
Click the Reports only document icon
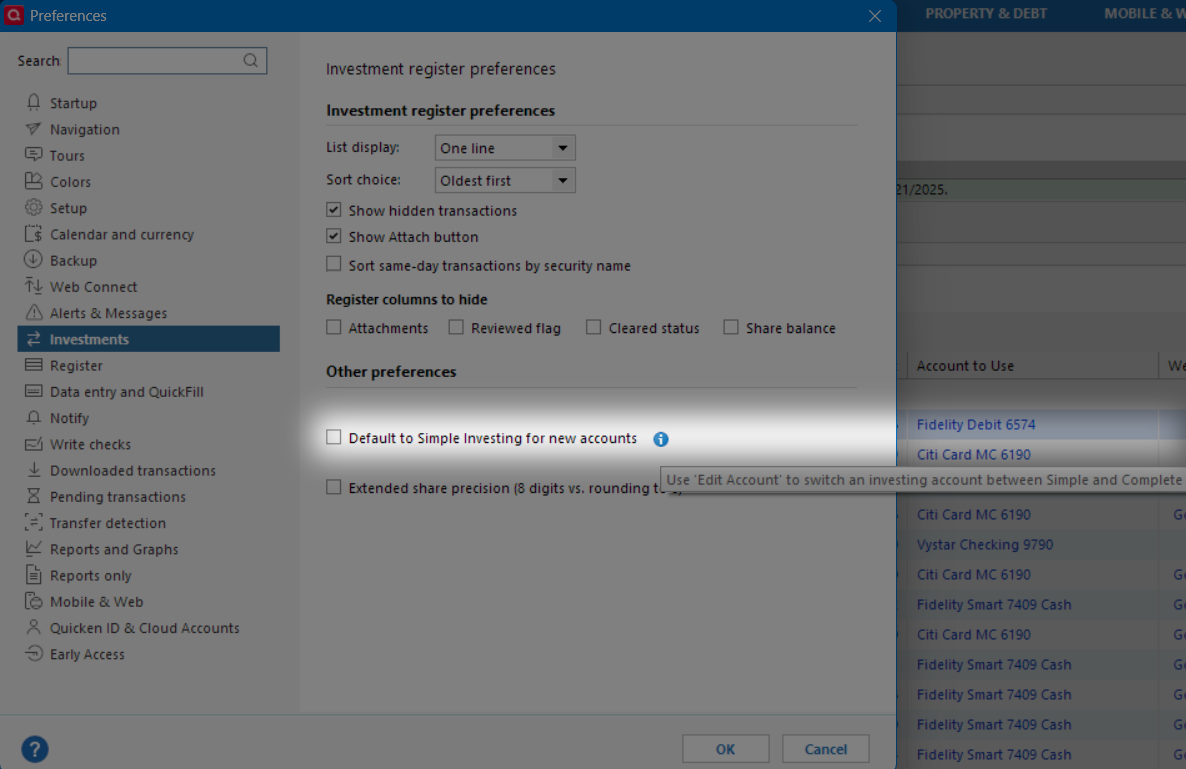tap(33, 575)
